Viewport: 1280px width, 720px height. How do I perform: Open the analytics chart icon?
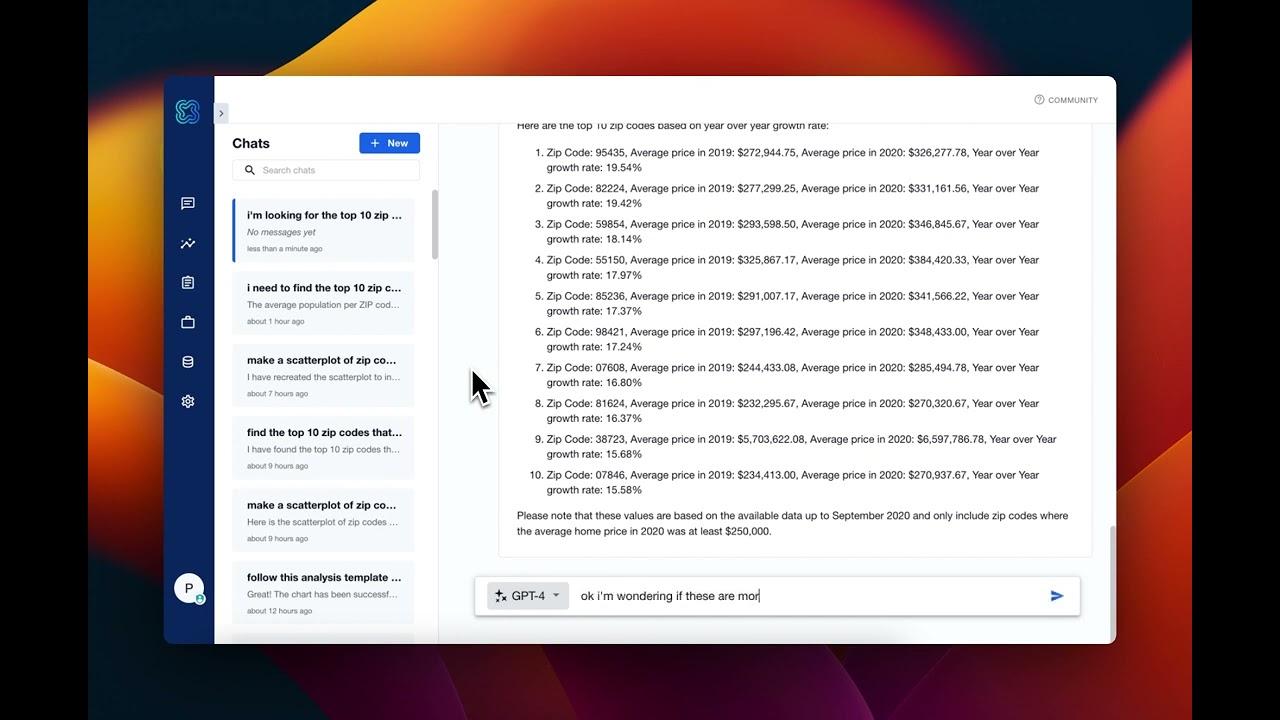[188, 243]
